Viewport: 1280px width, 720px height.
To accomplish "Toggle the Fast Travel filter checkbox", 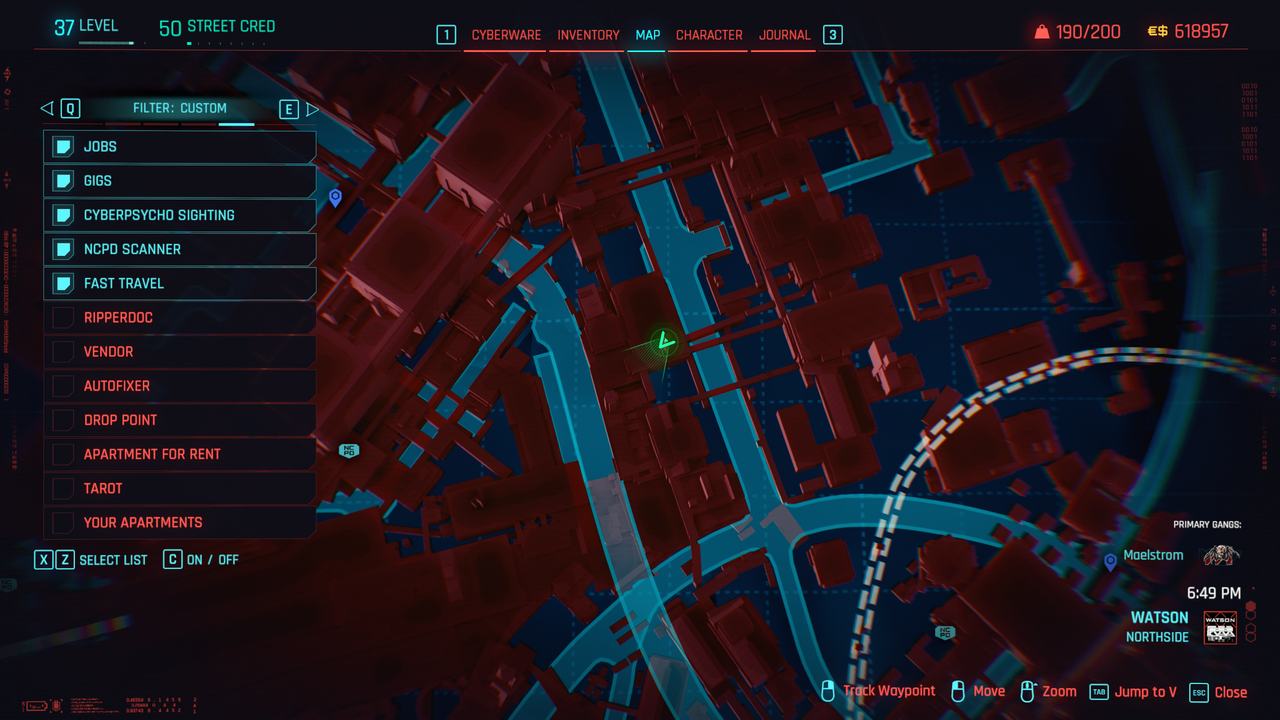I will click(x=63, y=284).
